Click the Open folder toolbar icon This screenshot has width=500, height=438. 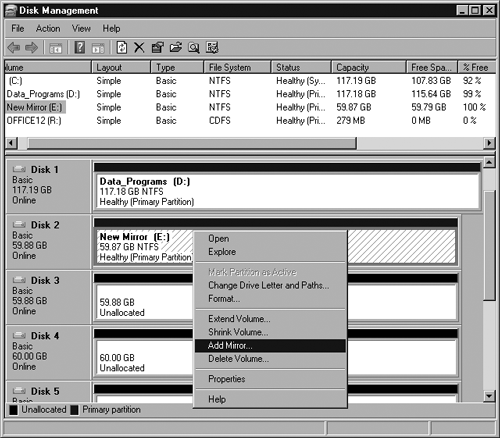(x=176, y=48)
